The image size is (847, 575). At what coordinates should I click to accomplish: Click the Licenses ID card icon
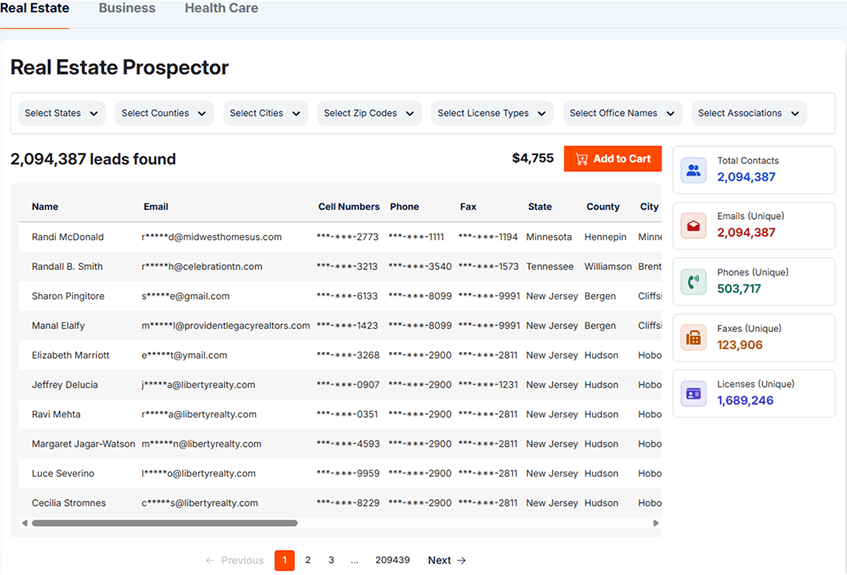point(694,394)
